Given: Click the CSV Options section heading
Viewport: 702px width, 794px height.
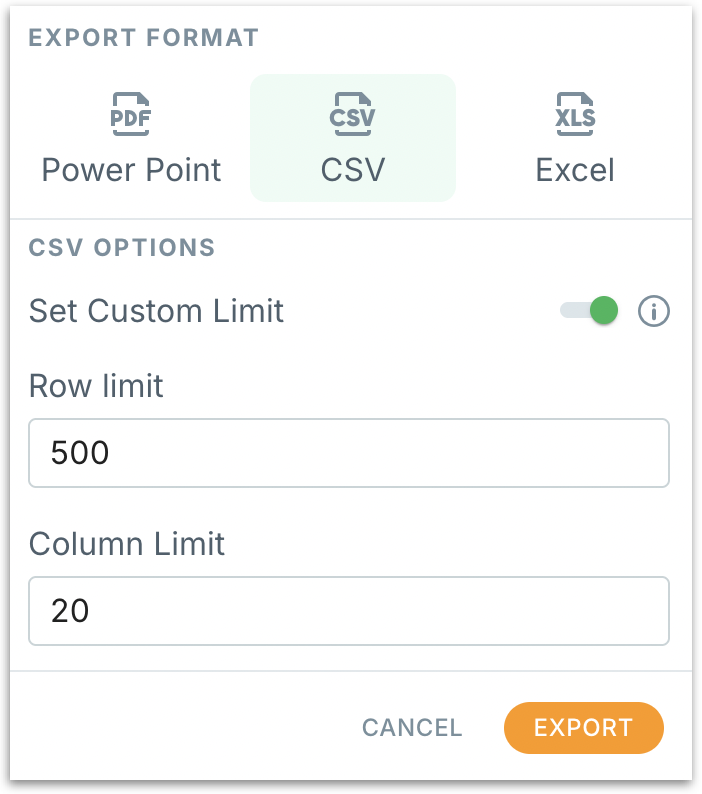Looking at the screenshot, I should point(122,247).
